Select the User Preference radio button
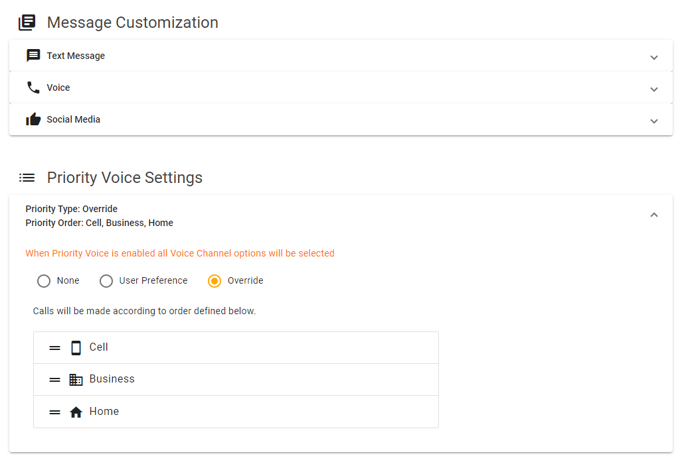This screenshot has height=466, width=688. (106, 281)
